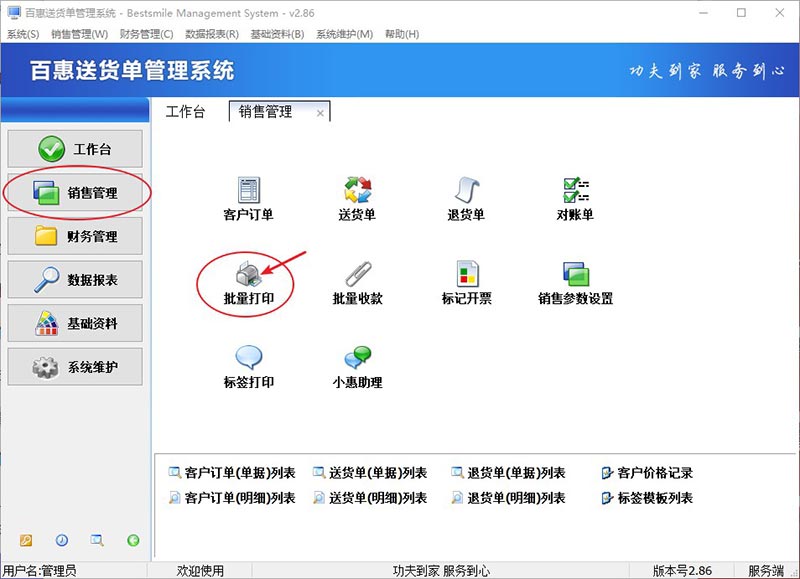800x579 pixels.
Task: Open 标签模板列表 link
Action: point(647,498)
